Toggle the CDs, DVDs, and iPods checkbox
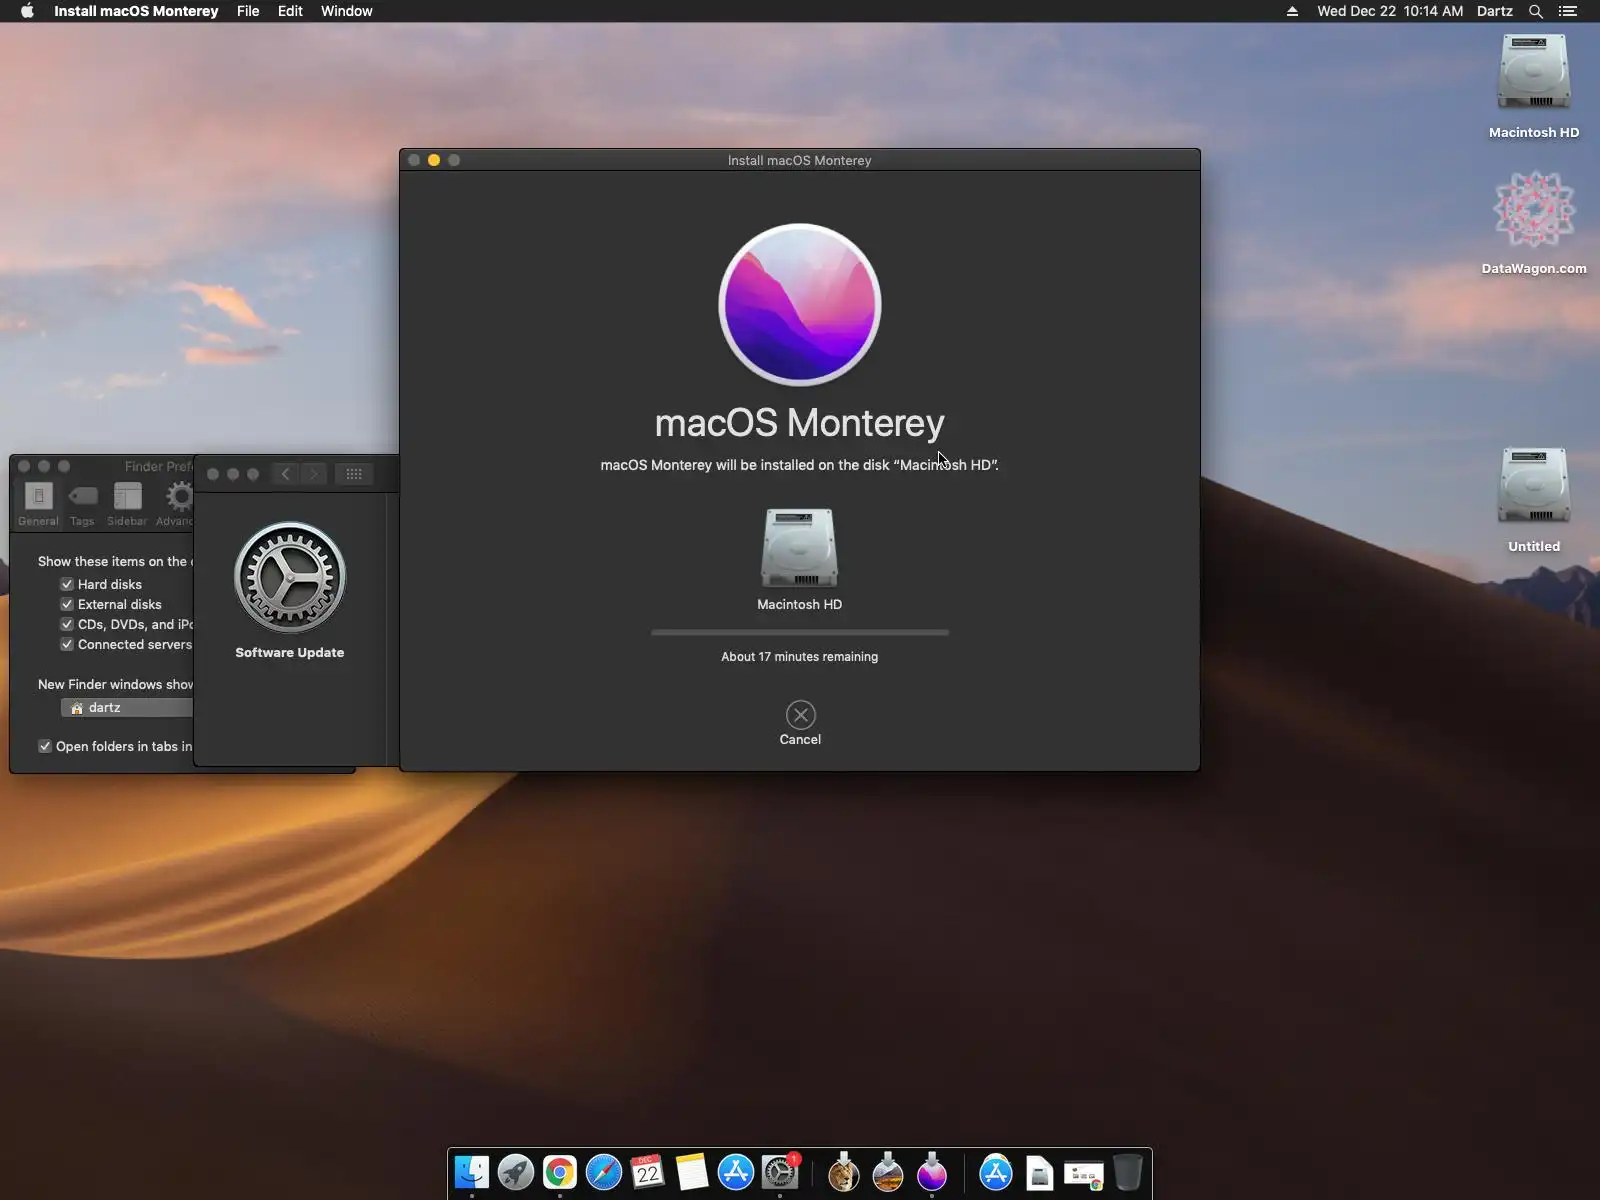This screenshot has width=1600, height=1200. [x=67, y=624]
